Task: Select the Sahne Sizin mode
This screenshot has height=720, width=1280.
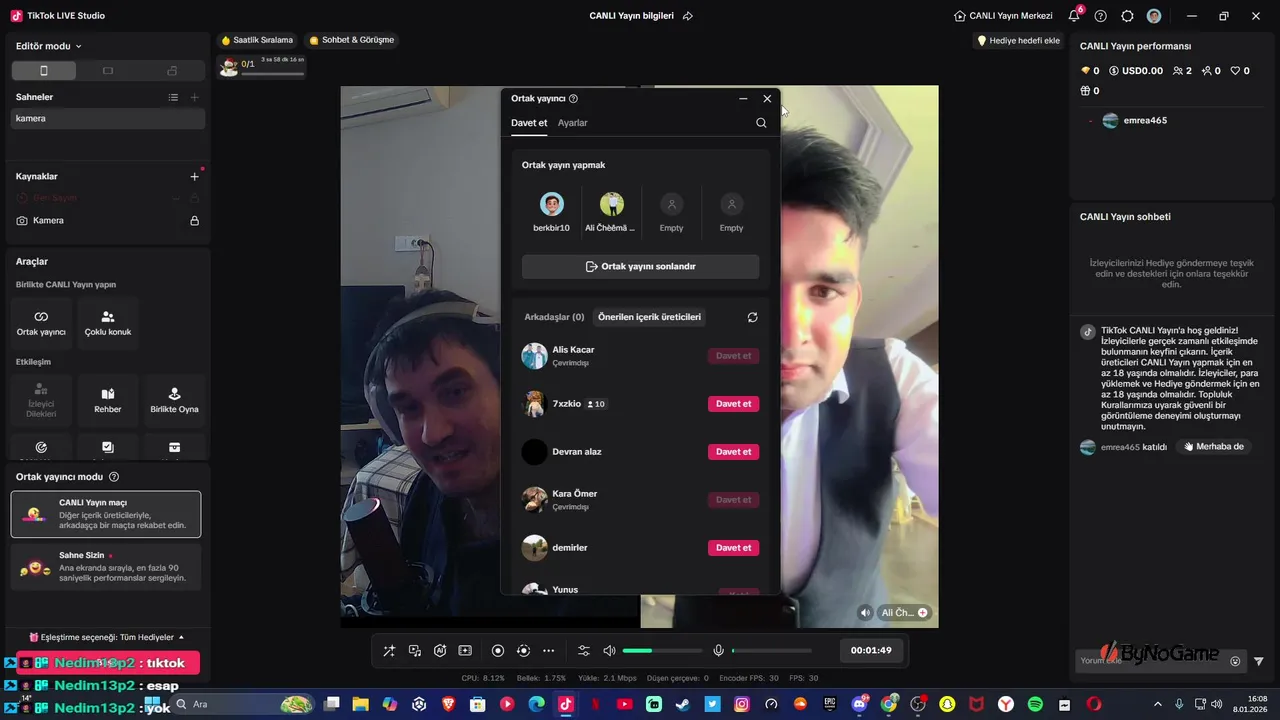Action: click(106, 566)
